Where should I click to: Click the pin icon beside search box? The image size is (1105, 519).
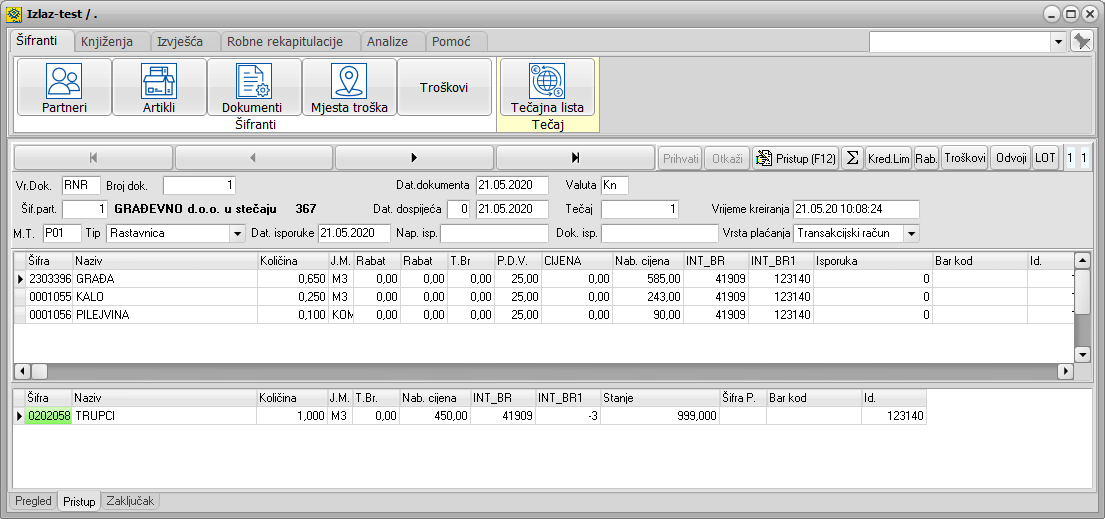click(x=1080, y=42)
